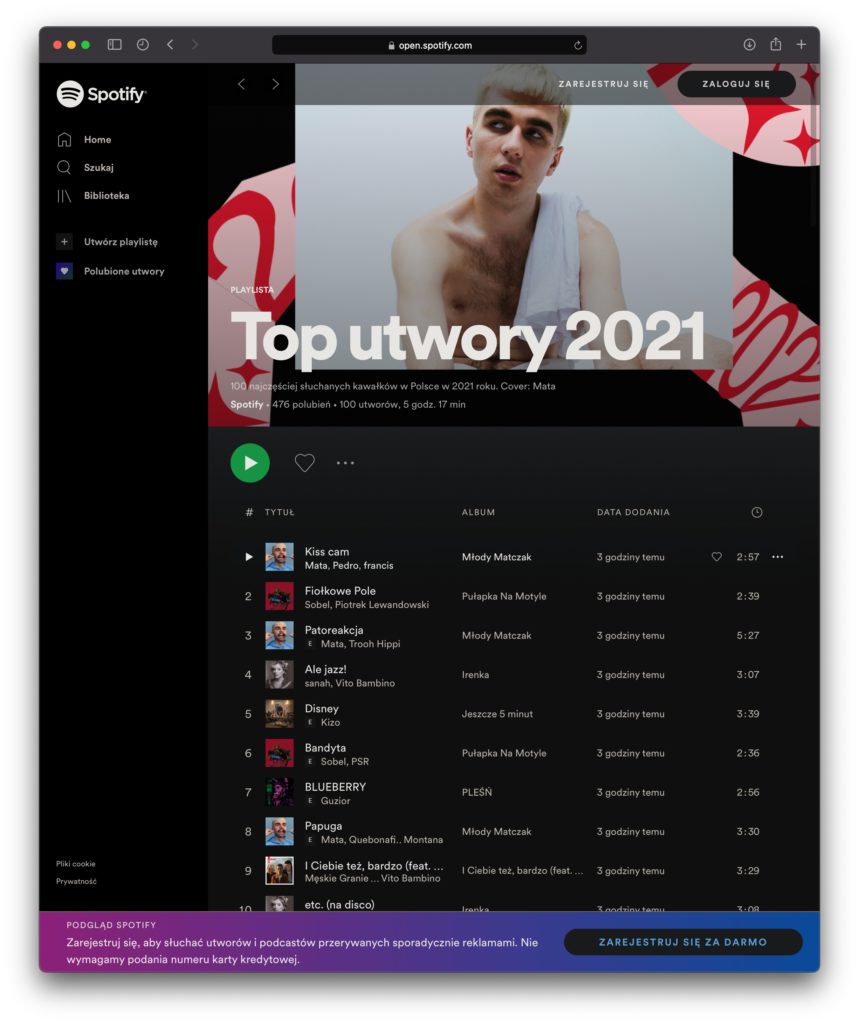Click Kiss cam album cover thumbnail
Screen dimensions: 859x1024
(x=279, y=557)
